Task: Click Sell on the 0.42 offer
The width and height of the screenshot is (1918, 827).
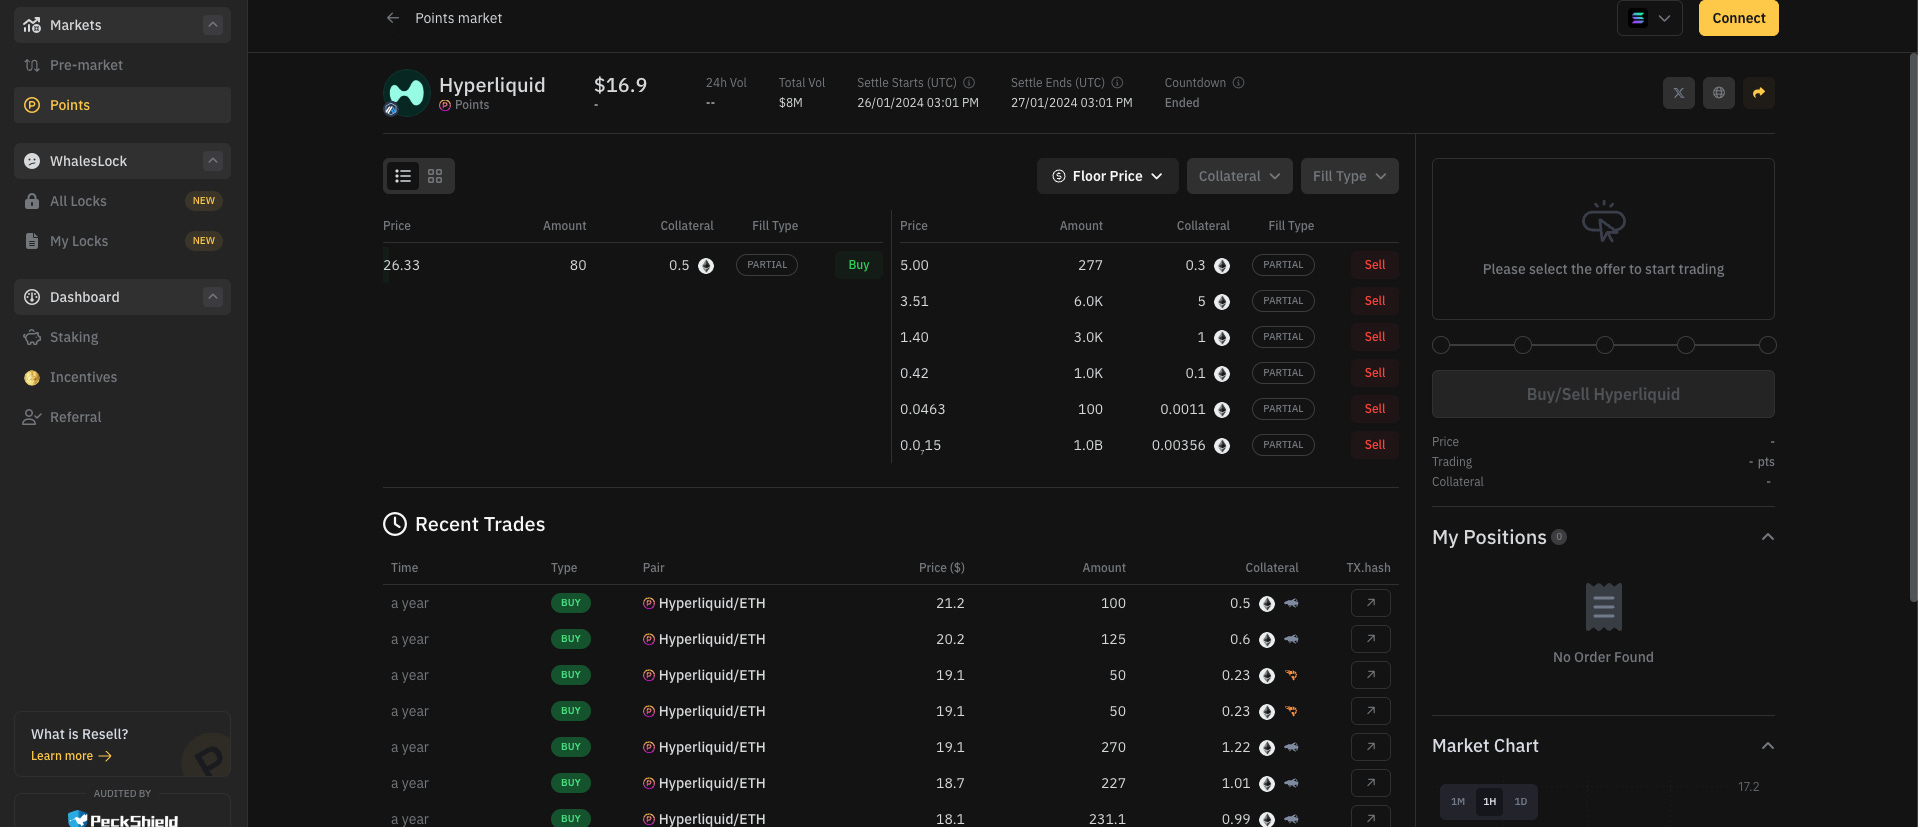Action: (x=1375, y=373)
